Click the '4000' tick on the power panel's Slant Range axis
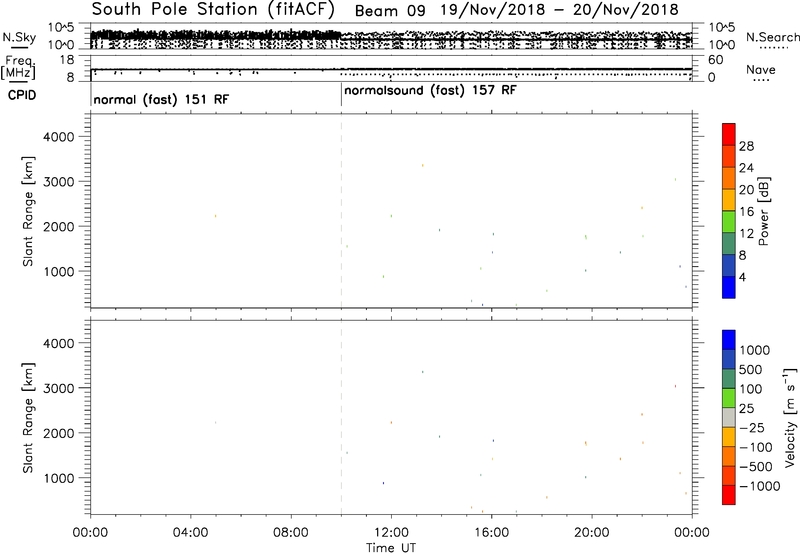The width and height of the screenshot is (800, 554). (x=59, y=137)
